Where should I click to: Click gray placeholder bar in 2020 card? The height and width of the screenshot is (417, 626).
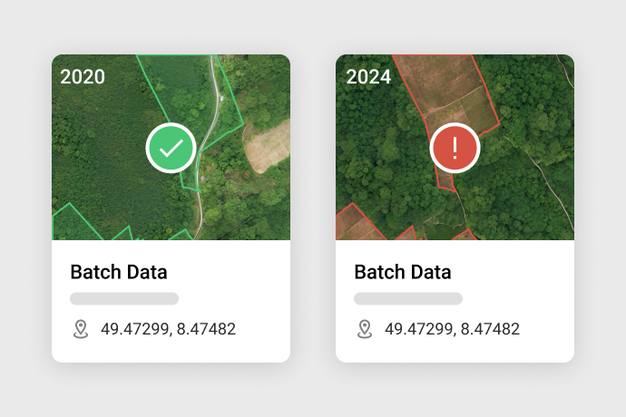(124, 298)
